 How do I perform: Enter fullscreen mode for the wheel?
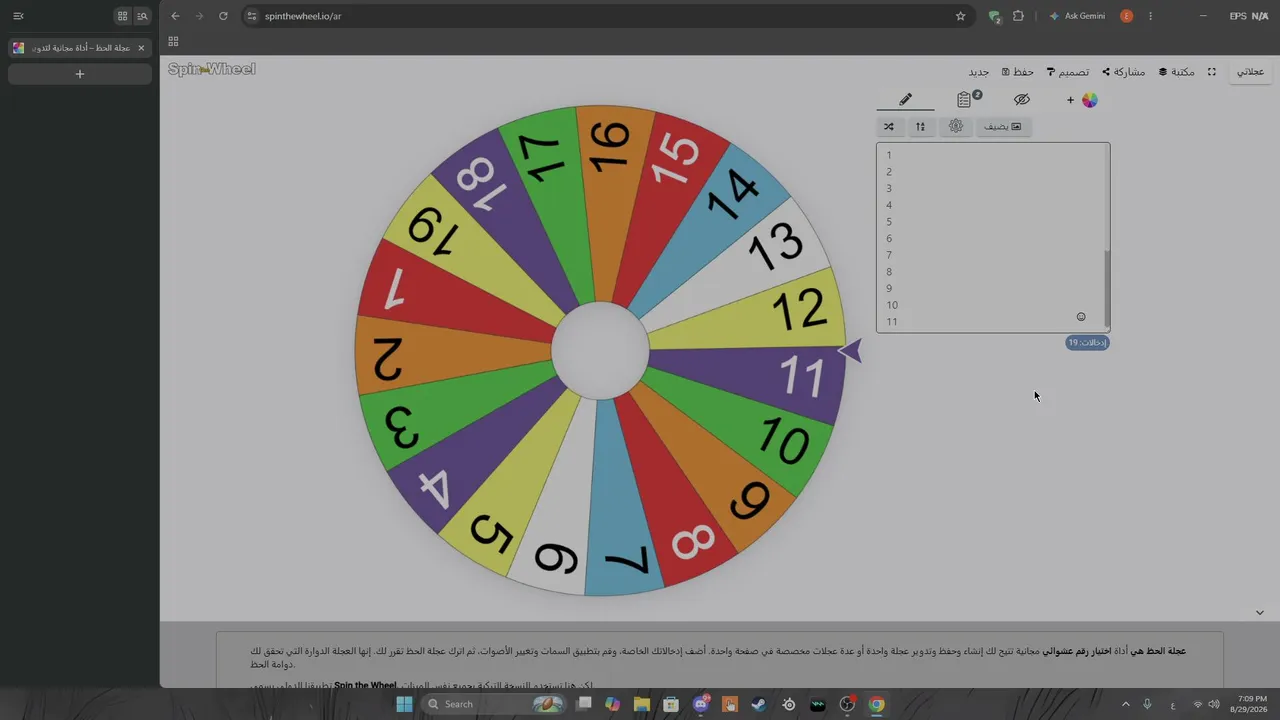tap(1212, 72)
